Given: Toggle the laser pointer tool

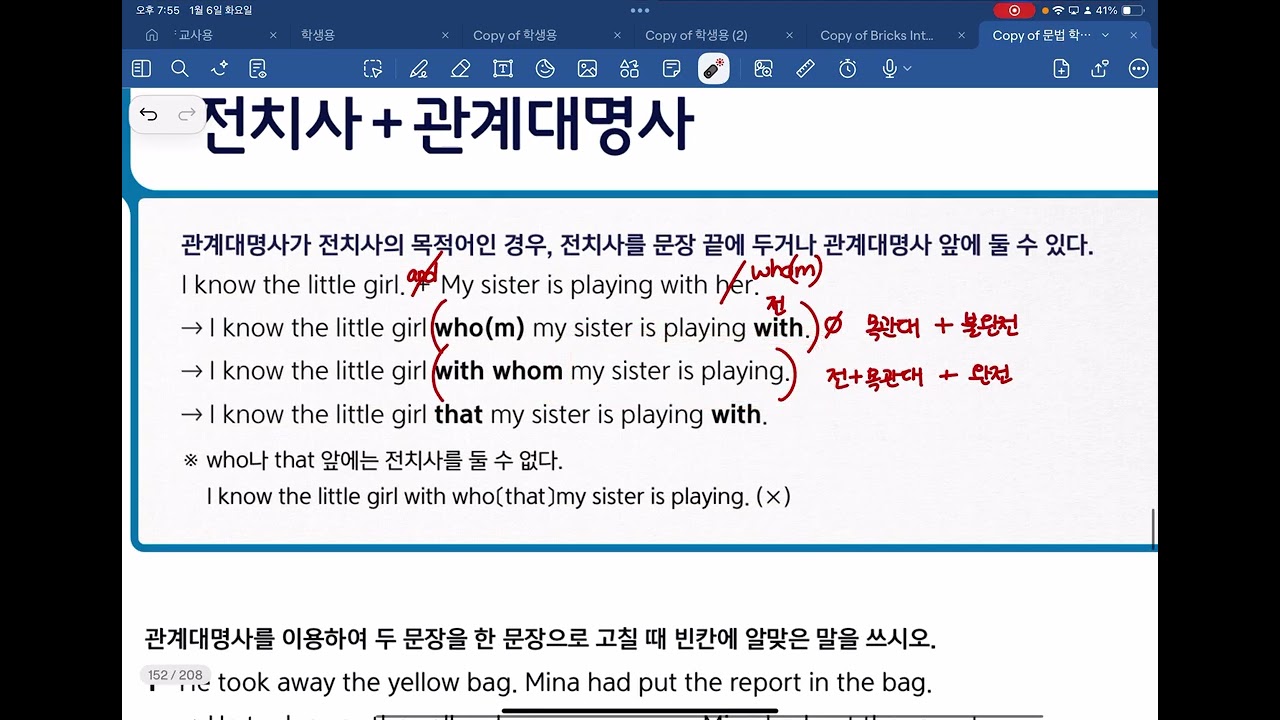Looking at the screenshot, I should click(713, 69).
